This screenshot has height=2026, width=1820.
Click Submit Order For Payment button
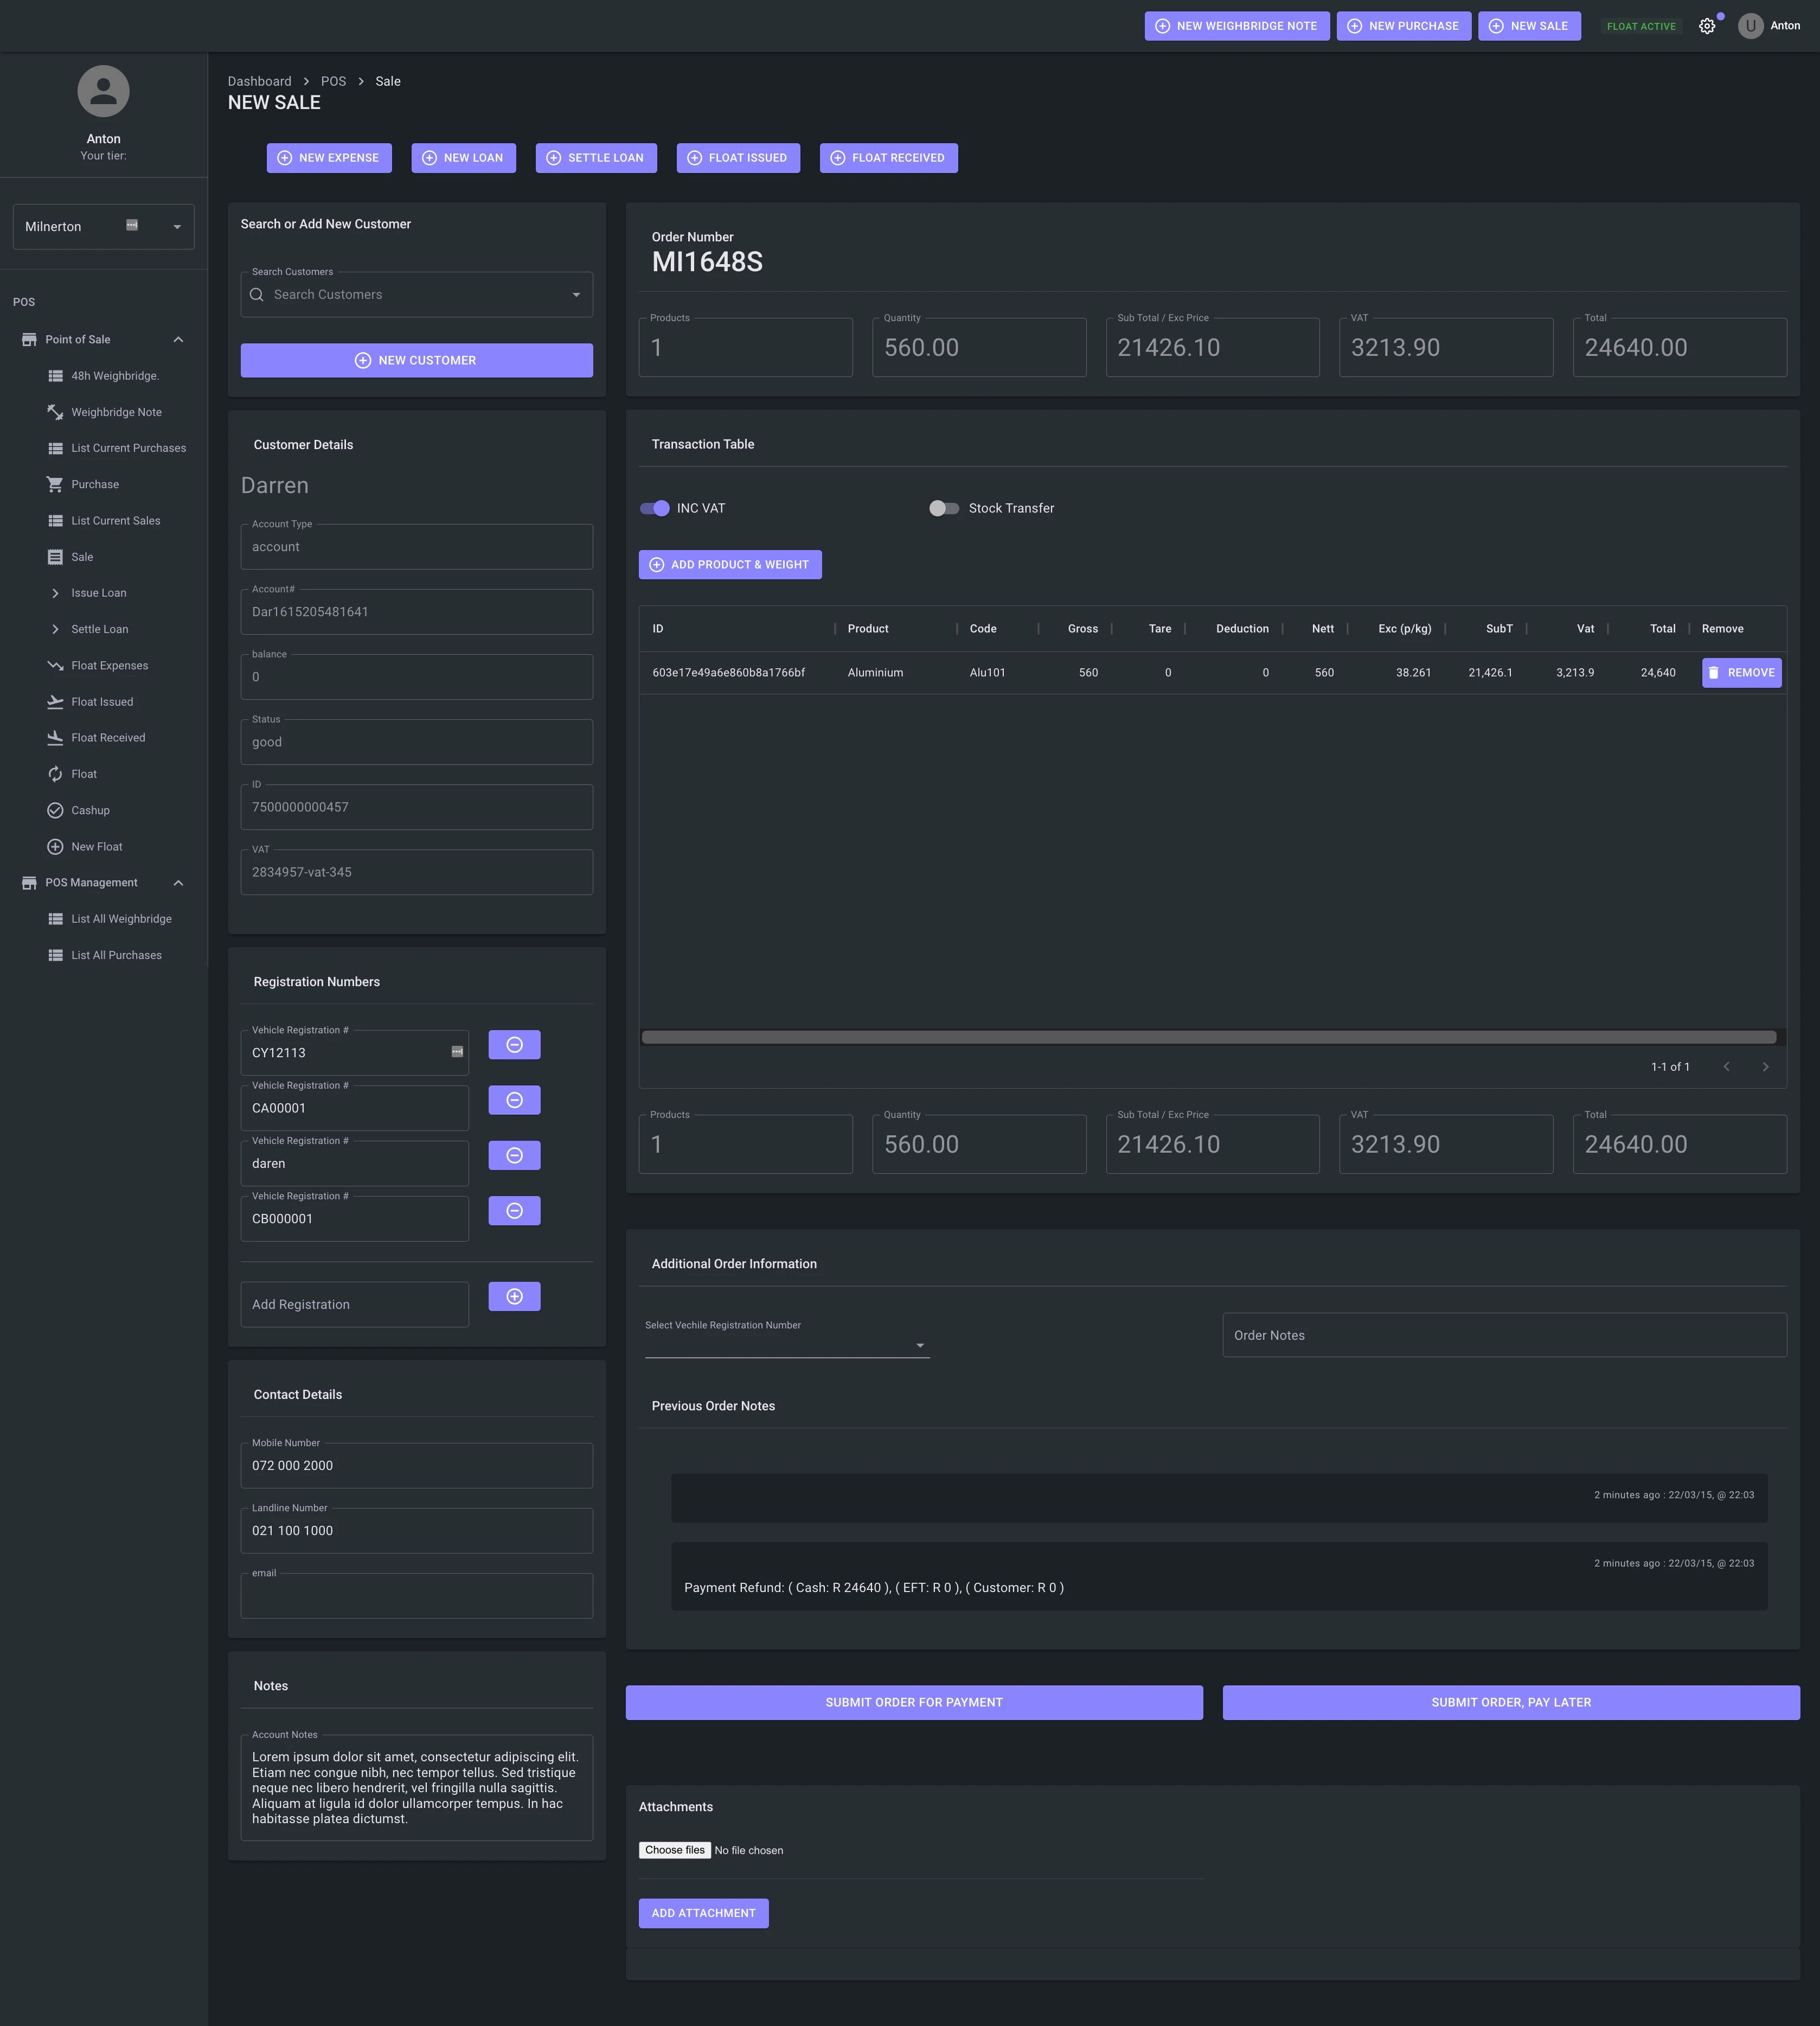coord(913,1702)
